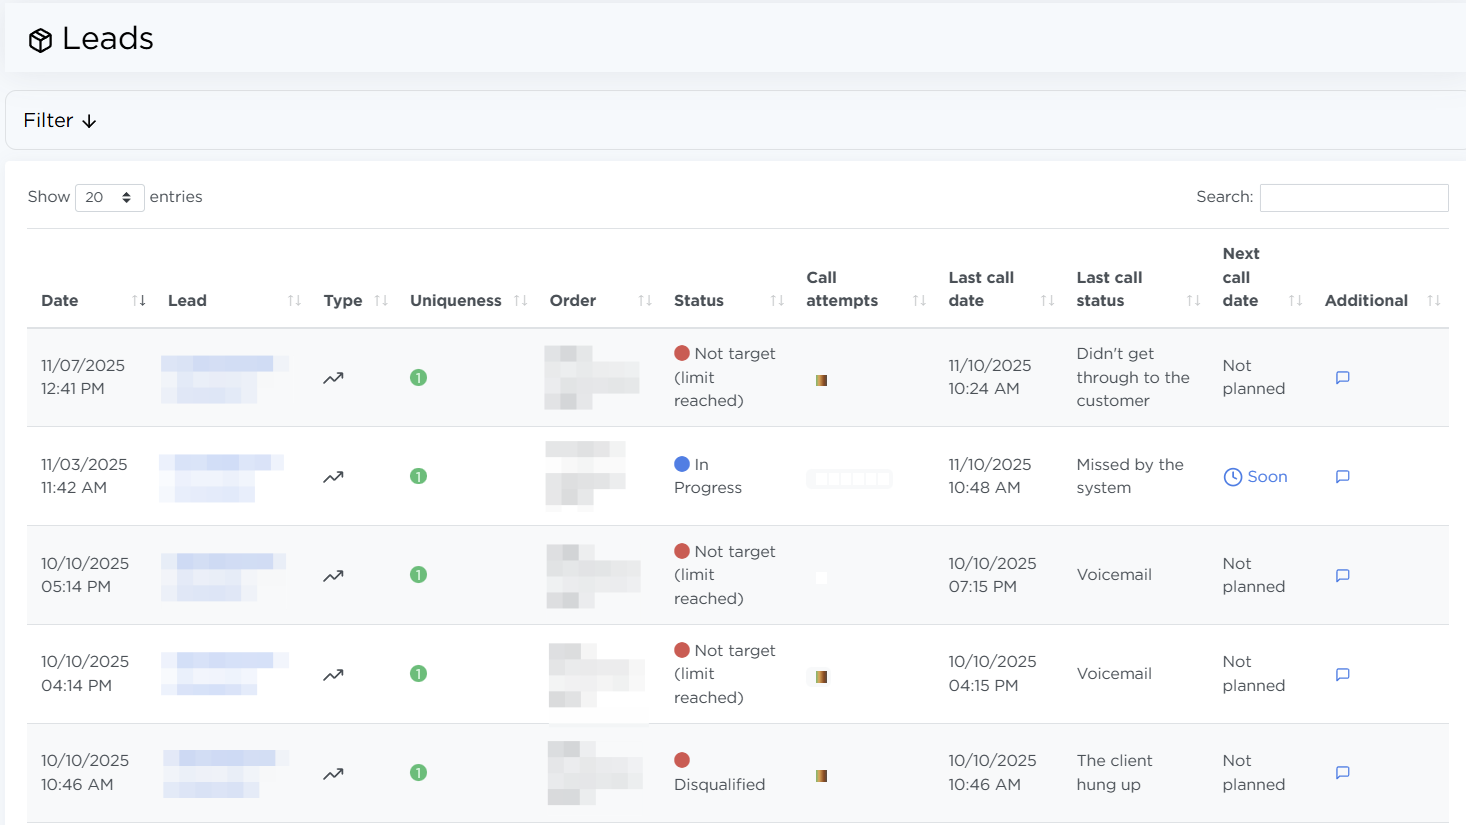Click trend type icon for 10/10/2025 10:46 AM lead

point(333,773)
